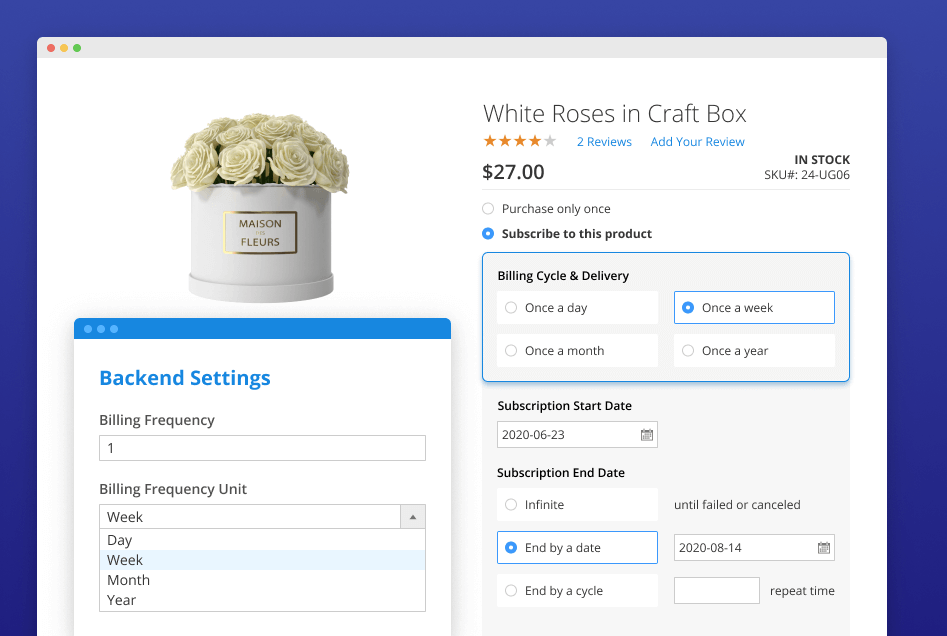Choose Once a day billing cycle
The height and width of the screenshot is (636, 947).
pos(512,308)
